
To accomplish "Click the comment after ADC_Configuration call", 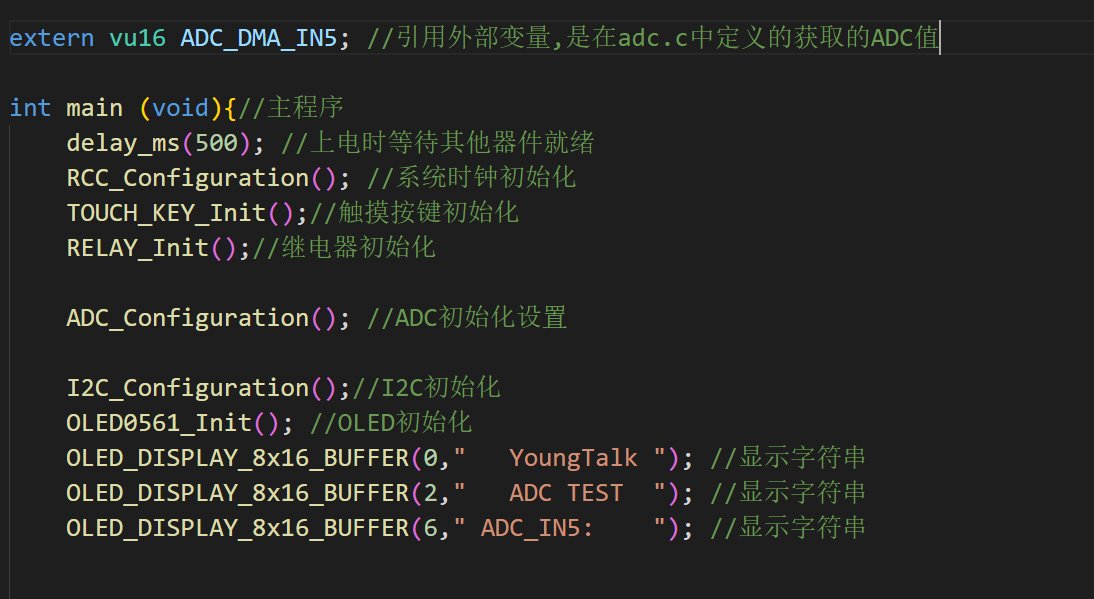I will point(467,318).
